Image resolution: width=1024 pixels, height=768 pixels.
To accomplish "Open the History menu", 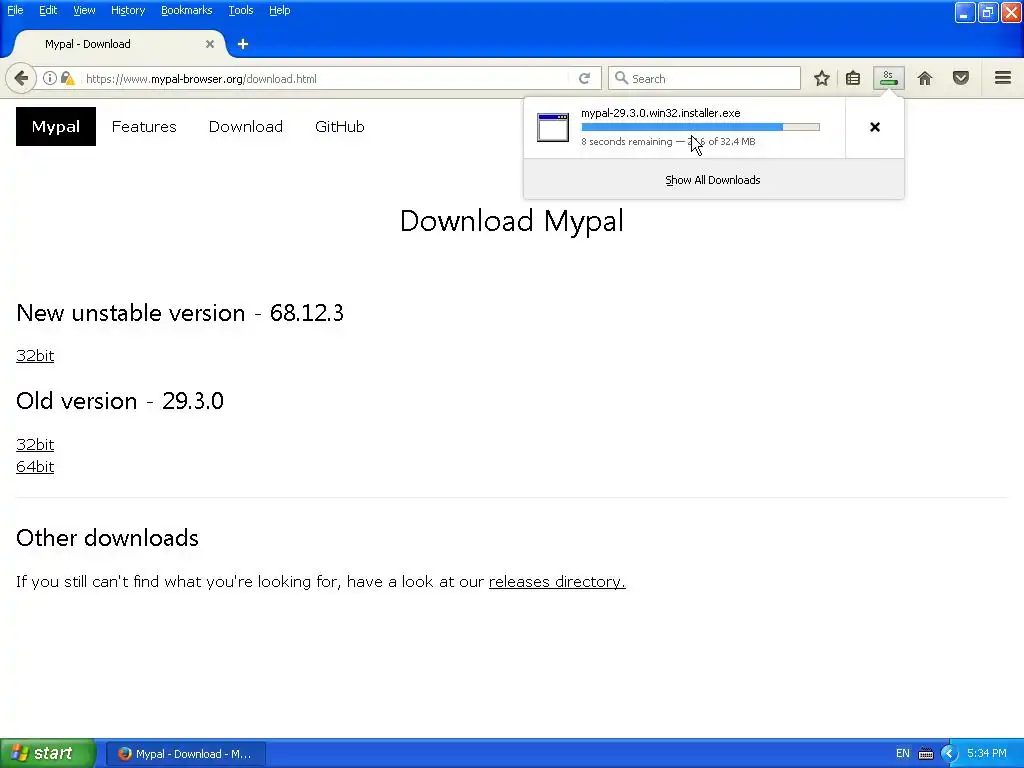I will 128,10.
